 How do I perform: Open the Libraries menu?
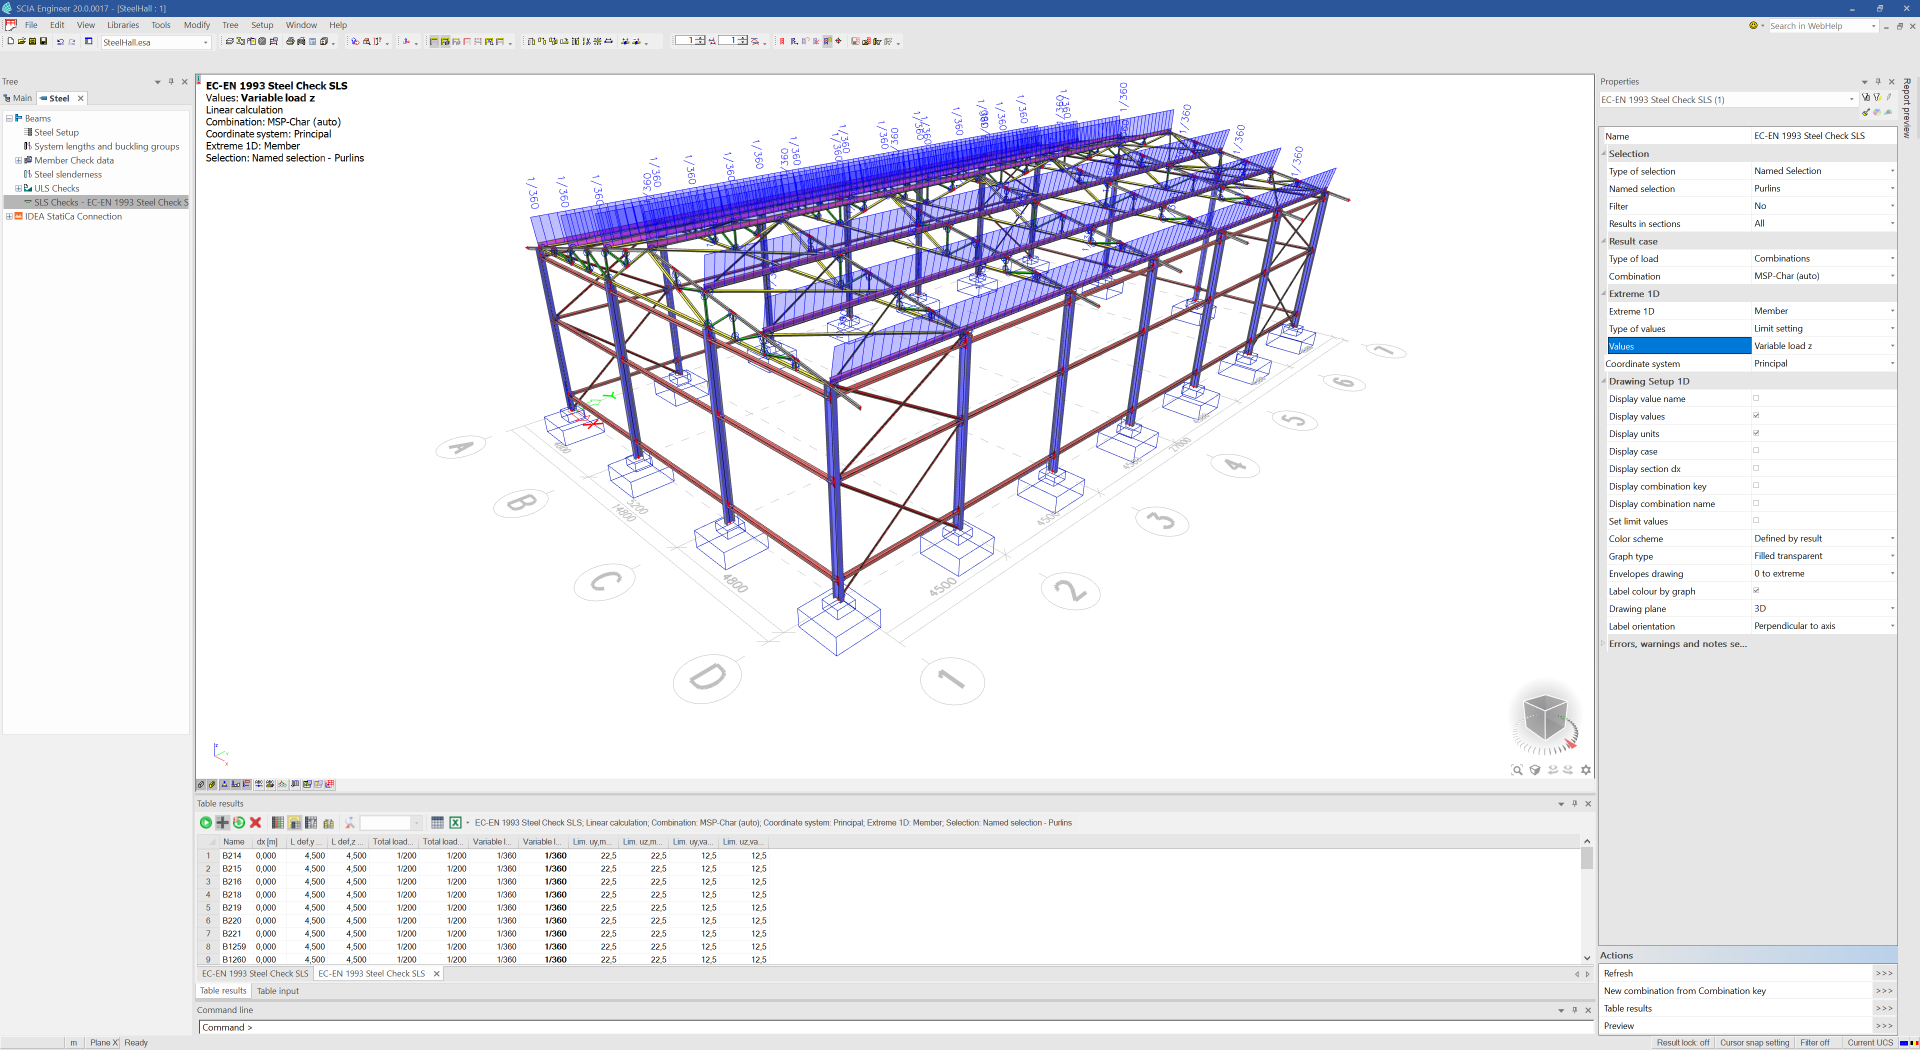(123, 25)
